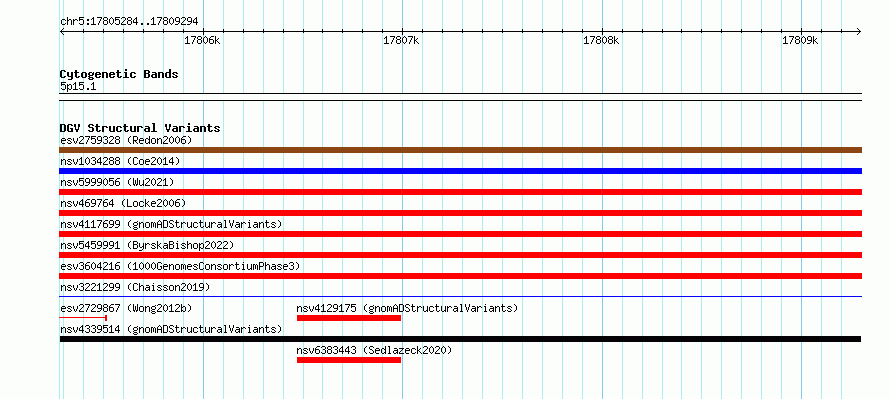Click the 17808k ruler label
890x399 pixels.
[x=601, y=40]
